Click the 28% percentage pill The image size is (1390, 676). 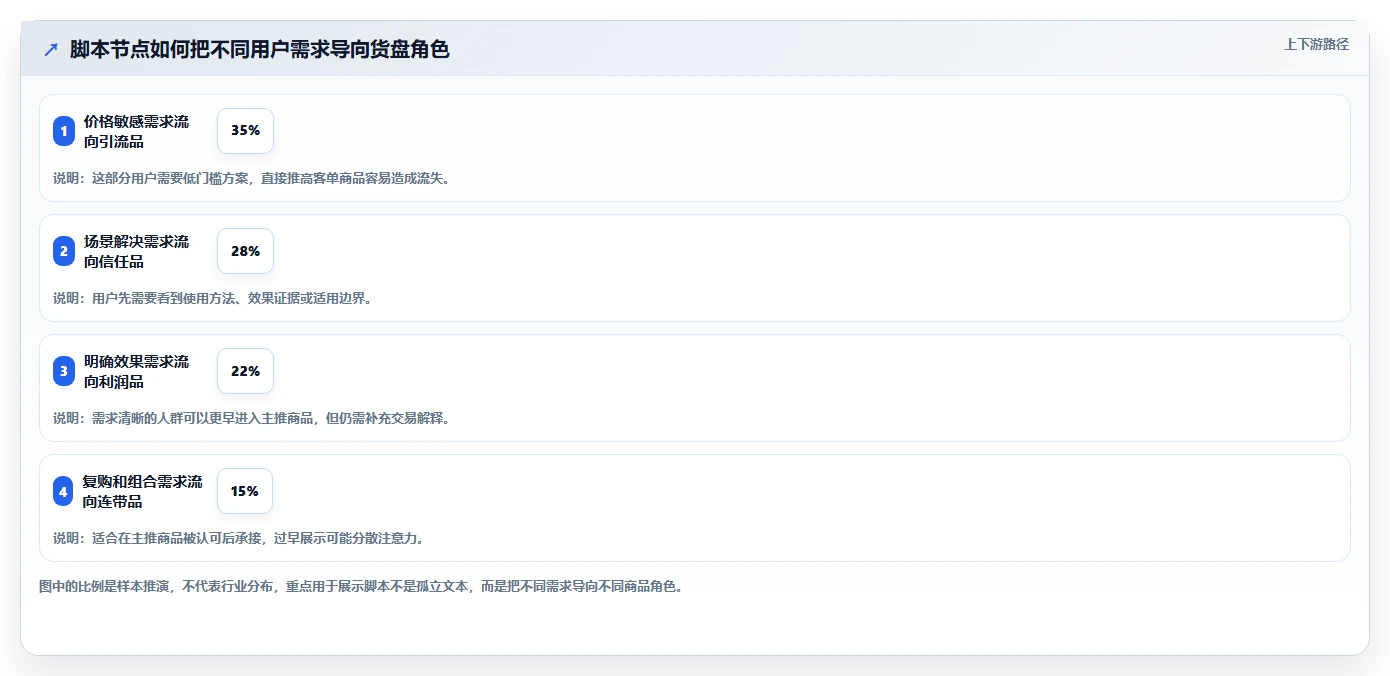coord(245,251)
